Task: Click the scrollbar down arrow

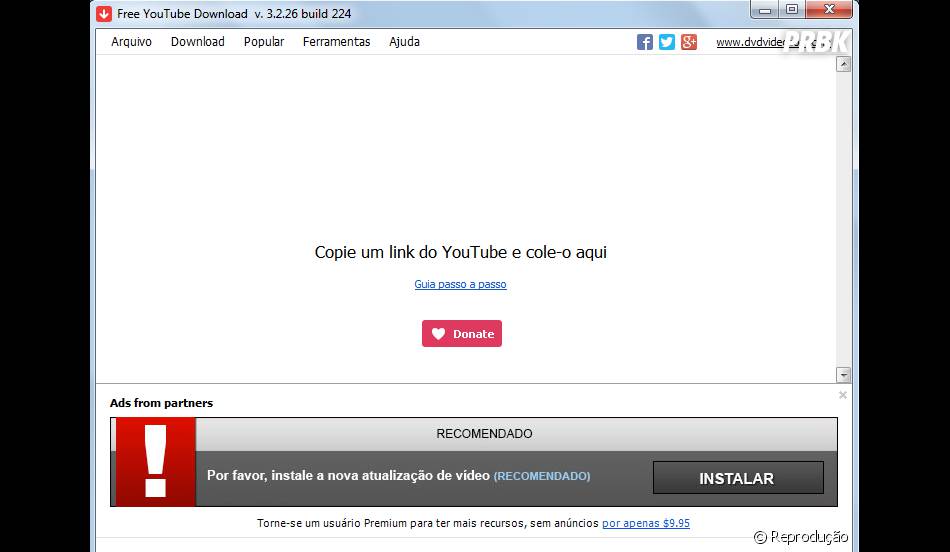Action: click(x=843, y=375)
